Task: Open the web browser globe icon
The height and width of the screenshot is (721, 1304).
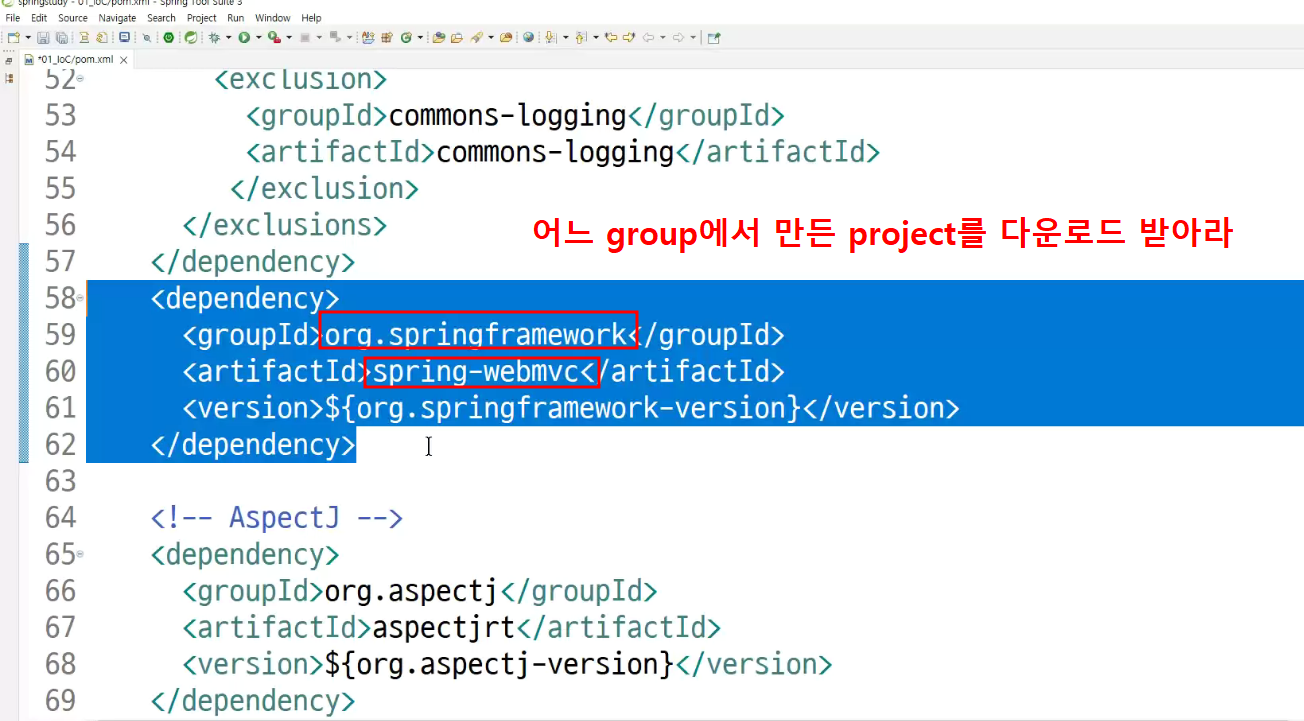Action: pos(528,38)
